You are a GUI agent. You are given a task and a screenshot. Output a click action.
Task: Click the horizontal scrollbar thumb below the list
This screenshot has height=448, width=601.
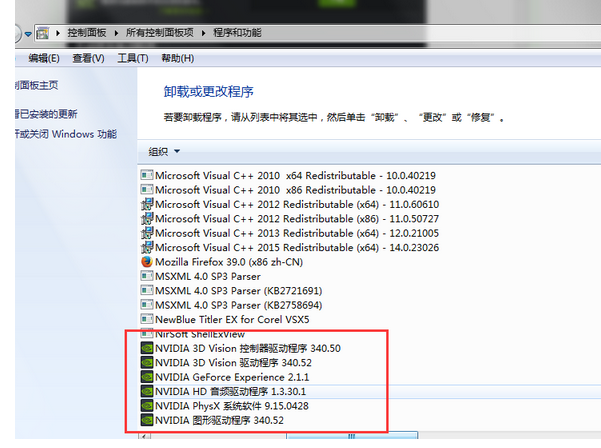(x=352, y=436)
